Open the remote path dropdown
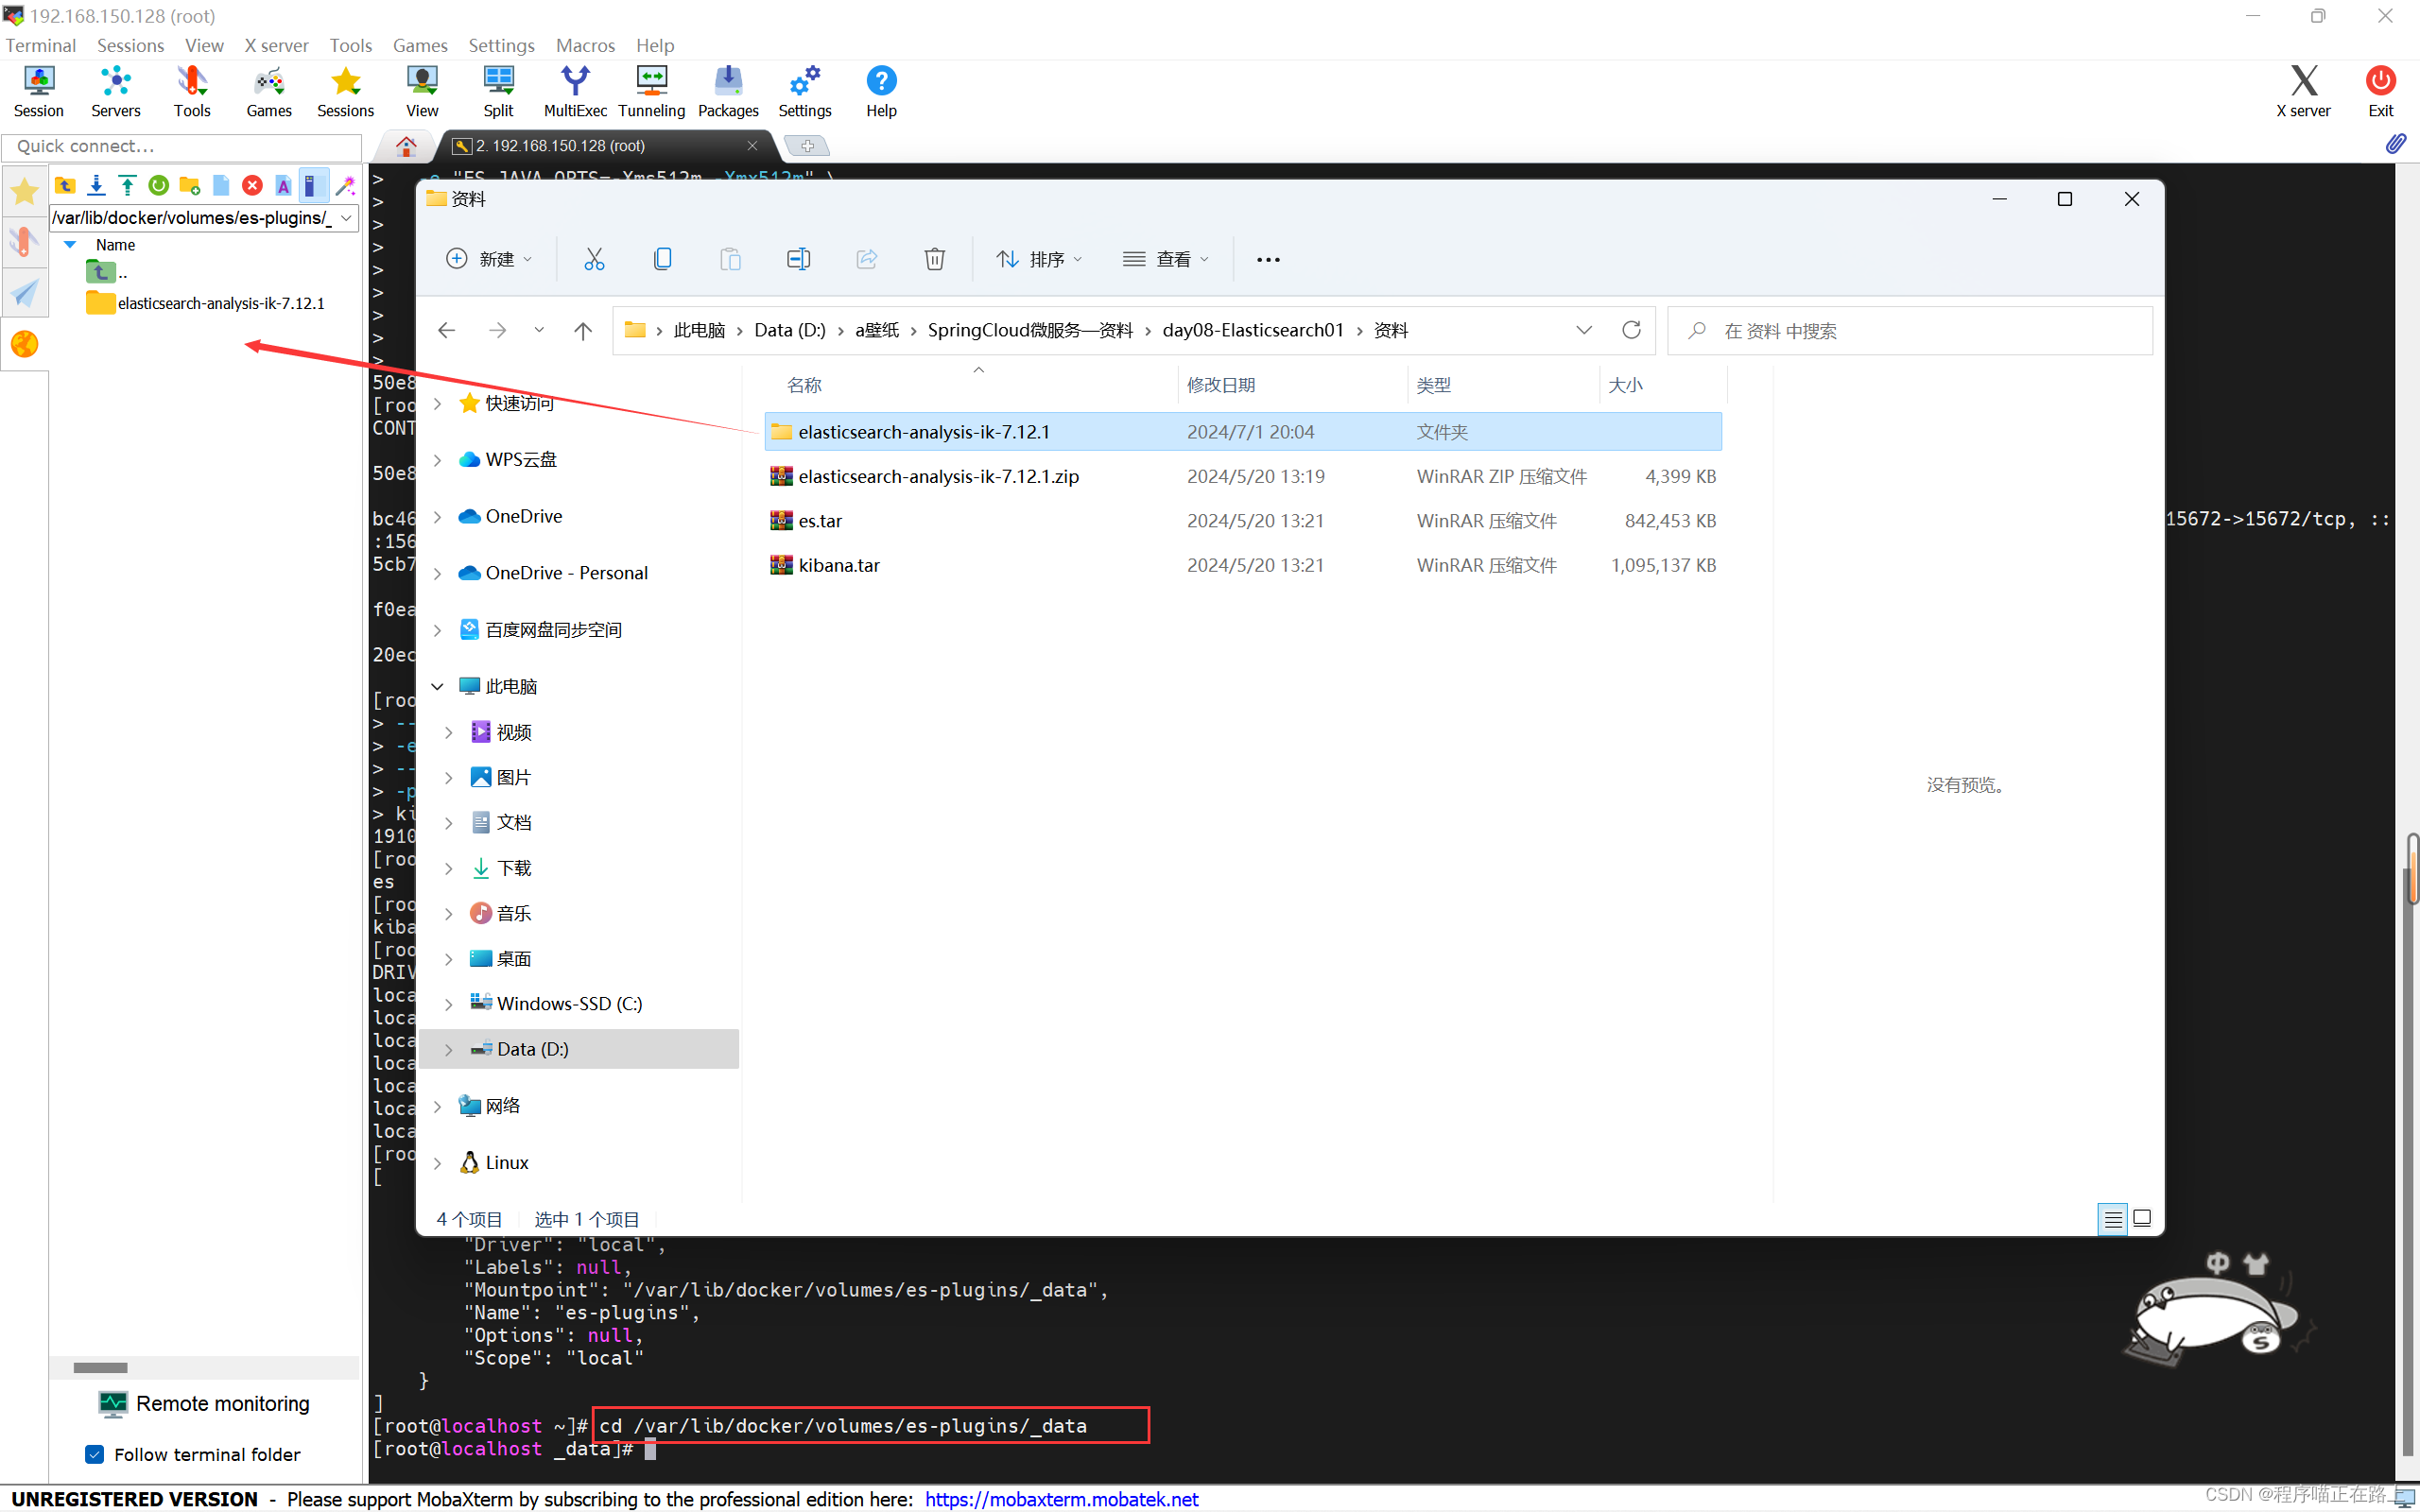2420x1512 pixels. [346, 218]
